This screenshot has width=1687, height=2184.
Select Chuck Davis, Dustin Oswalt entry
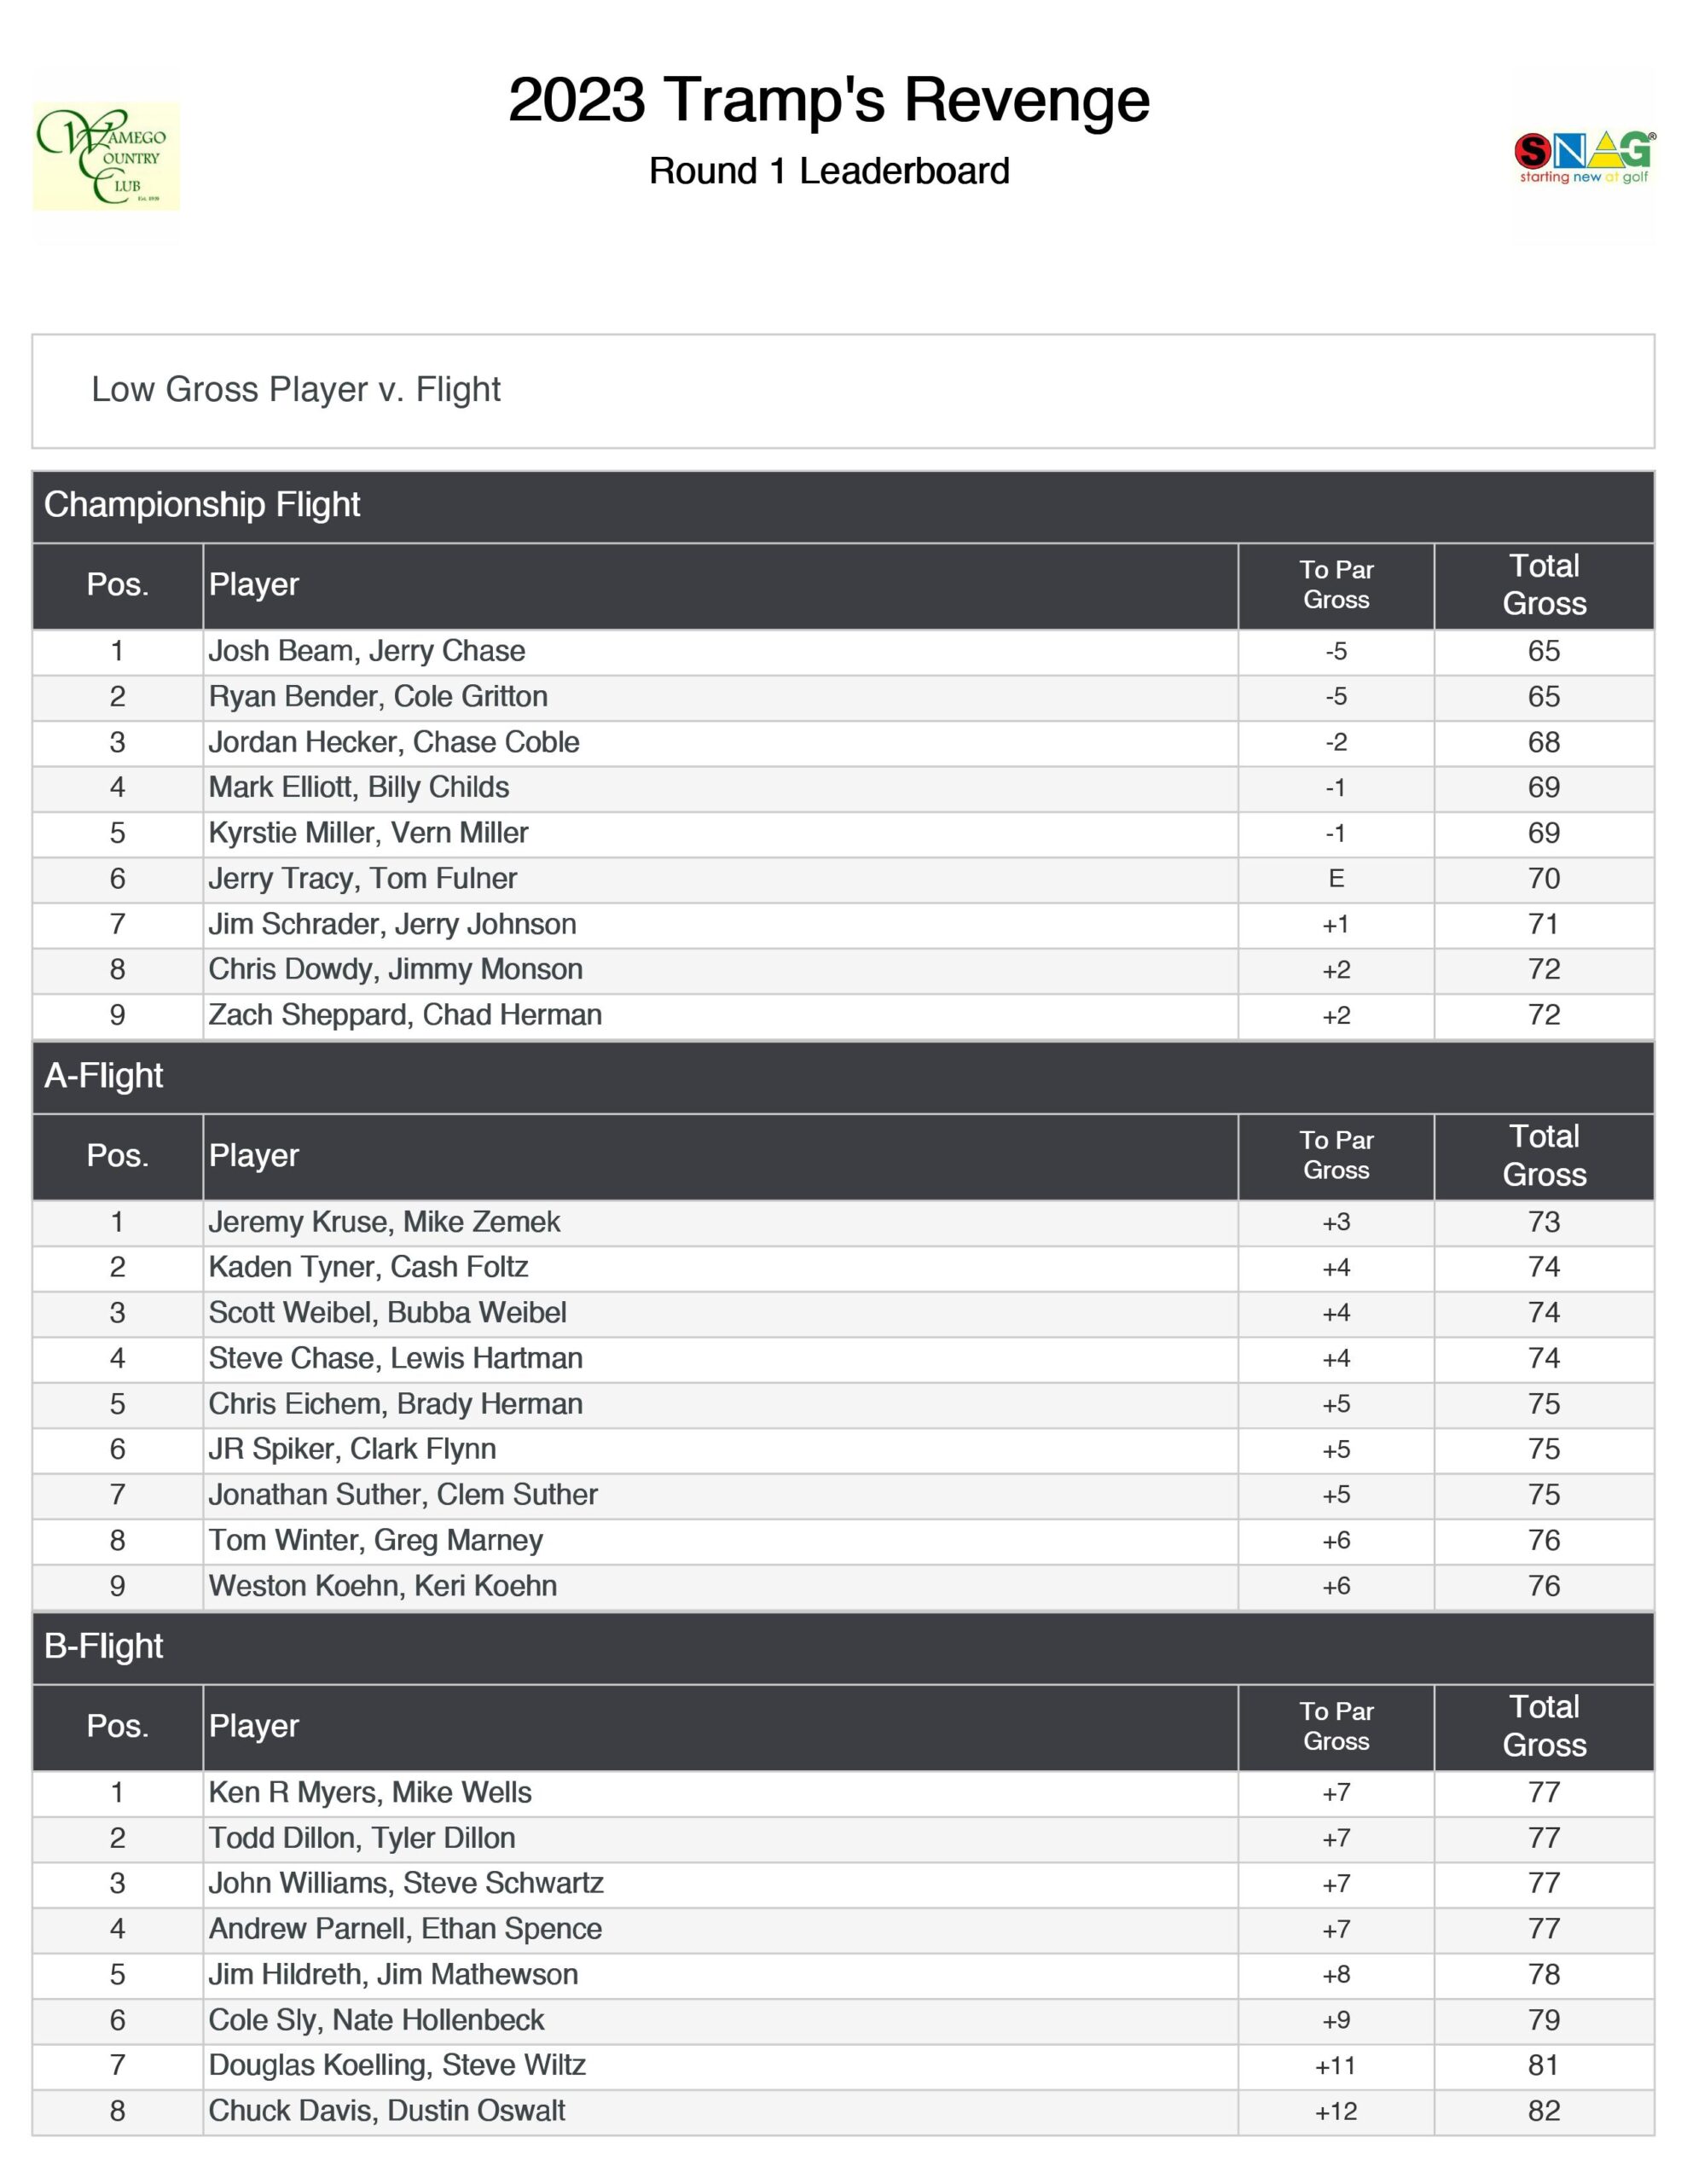386,2111
